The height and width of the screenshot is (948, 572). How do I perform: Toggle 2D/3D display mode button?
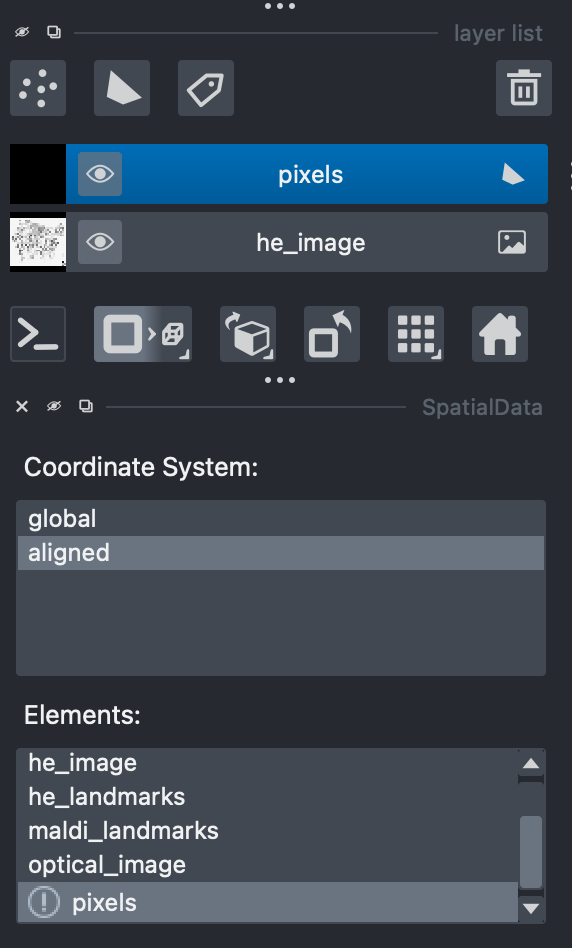pyautogui.click(x=143, y=334)
